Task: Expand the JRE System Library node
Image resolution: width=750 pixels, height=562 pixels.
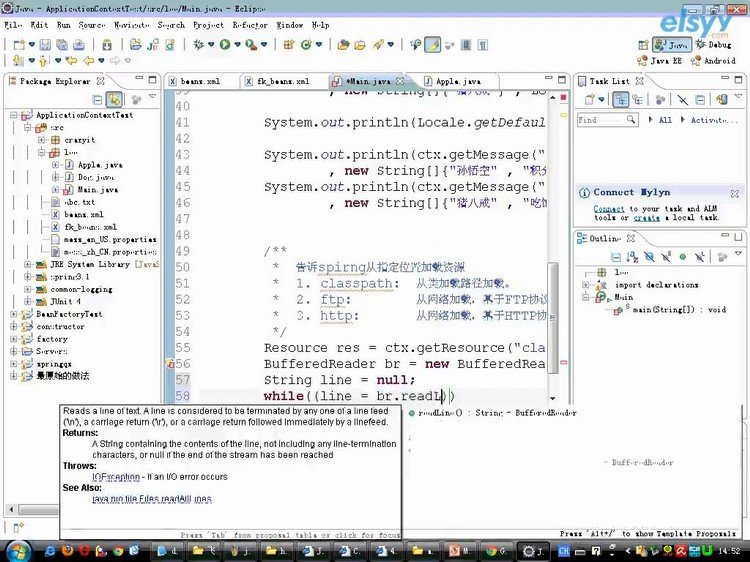Action: (28, 264)
